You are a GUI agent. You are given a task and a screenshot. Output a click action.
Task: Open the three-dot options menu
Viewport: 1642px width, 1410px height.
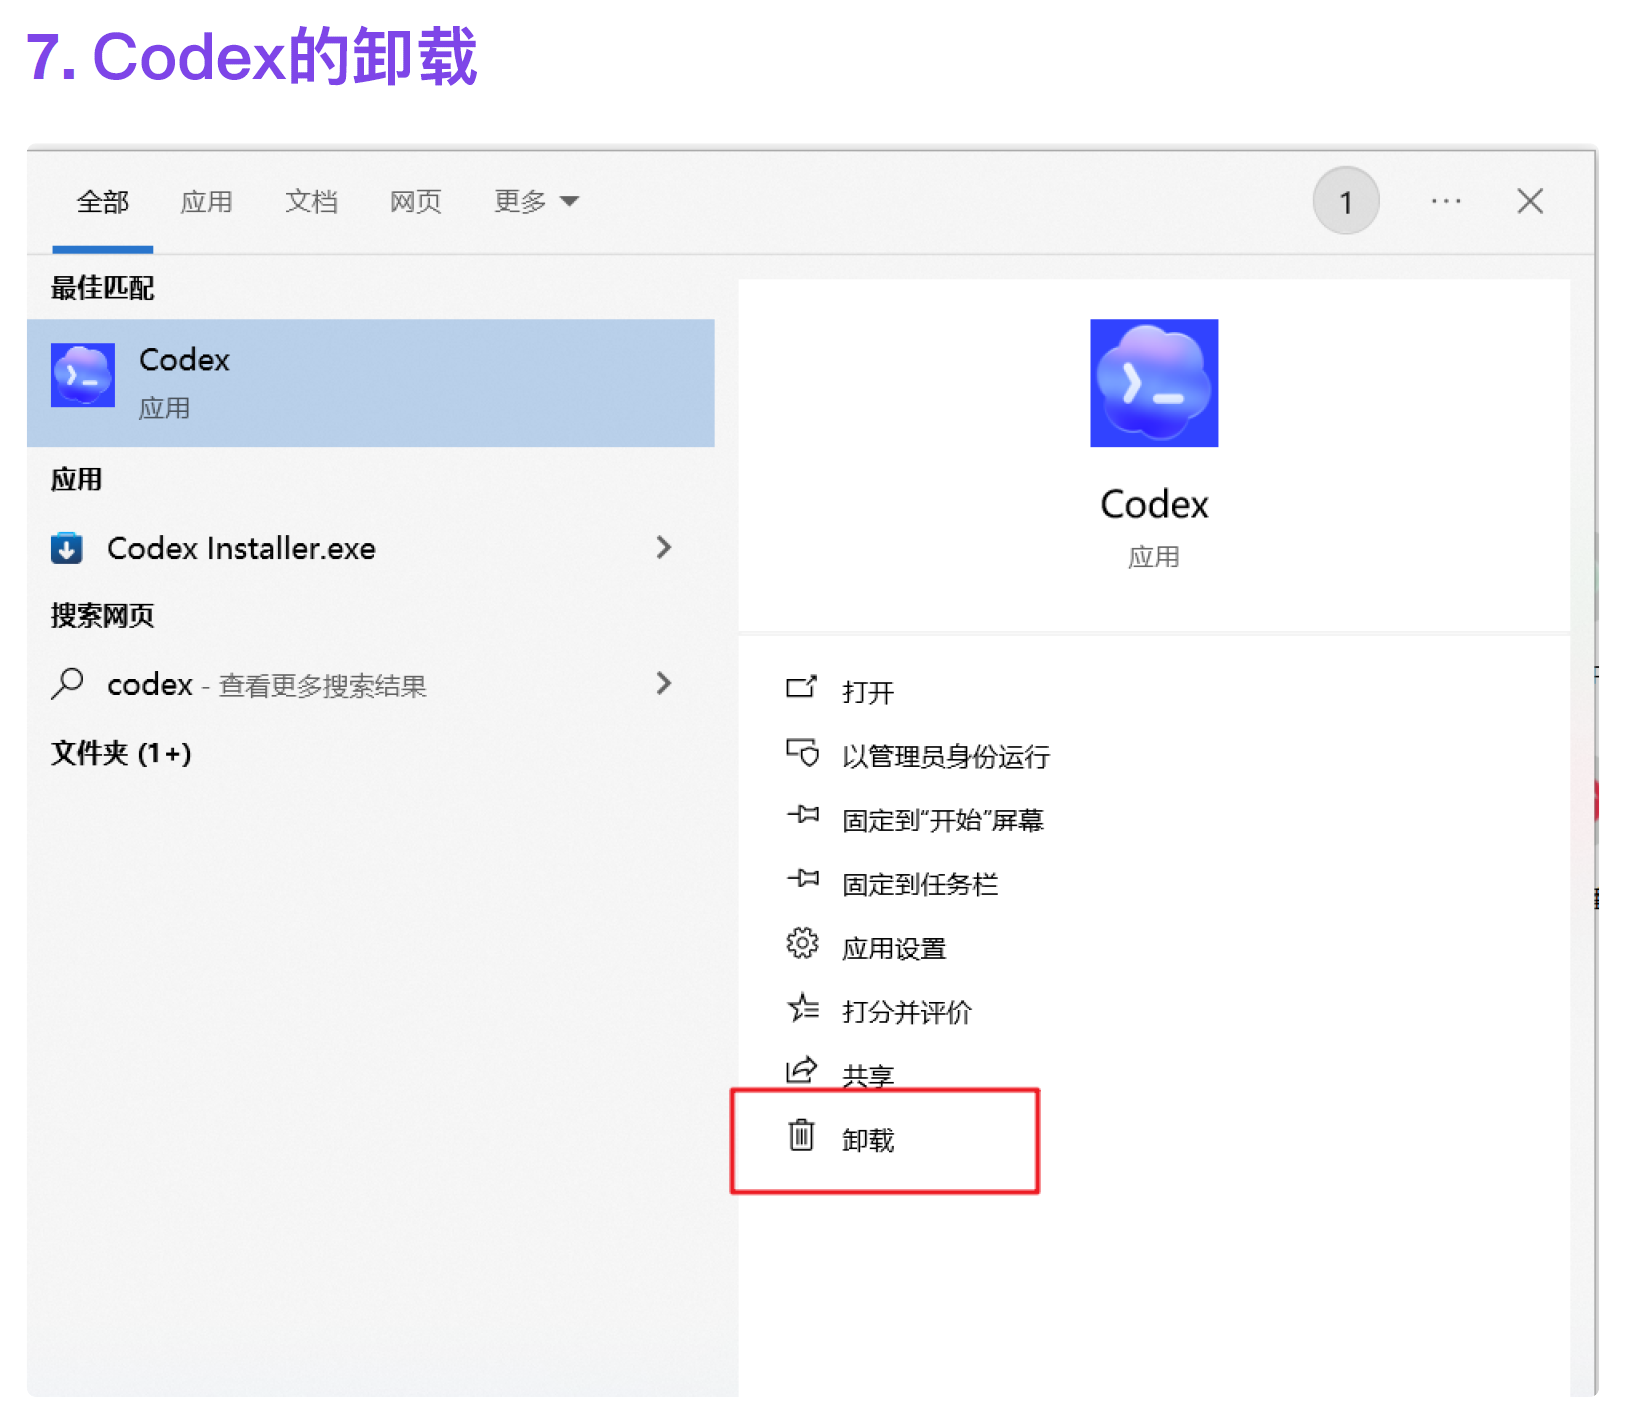click(x=1446, y=201)
